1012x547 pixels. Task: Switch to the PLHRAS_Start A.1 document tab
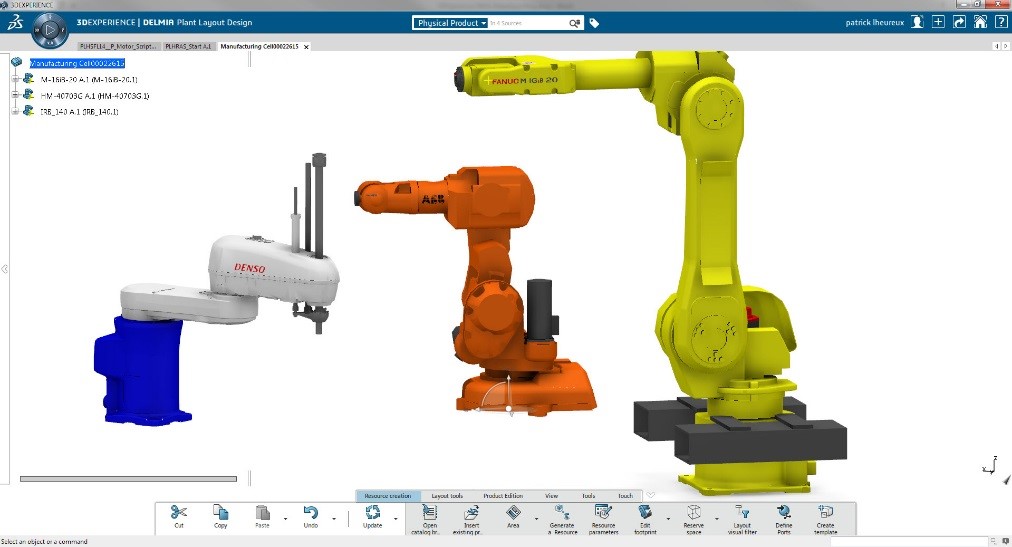pos(190,46)
